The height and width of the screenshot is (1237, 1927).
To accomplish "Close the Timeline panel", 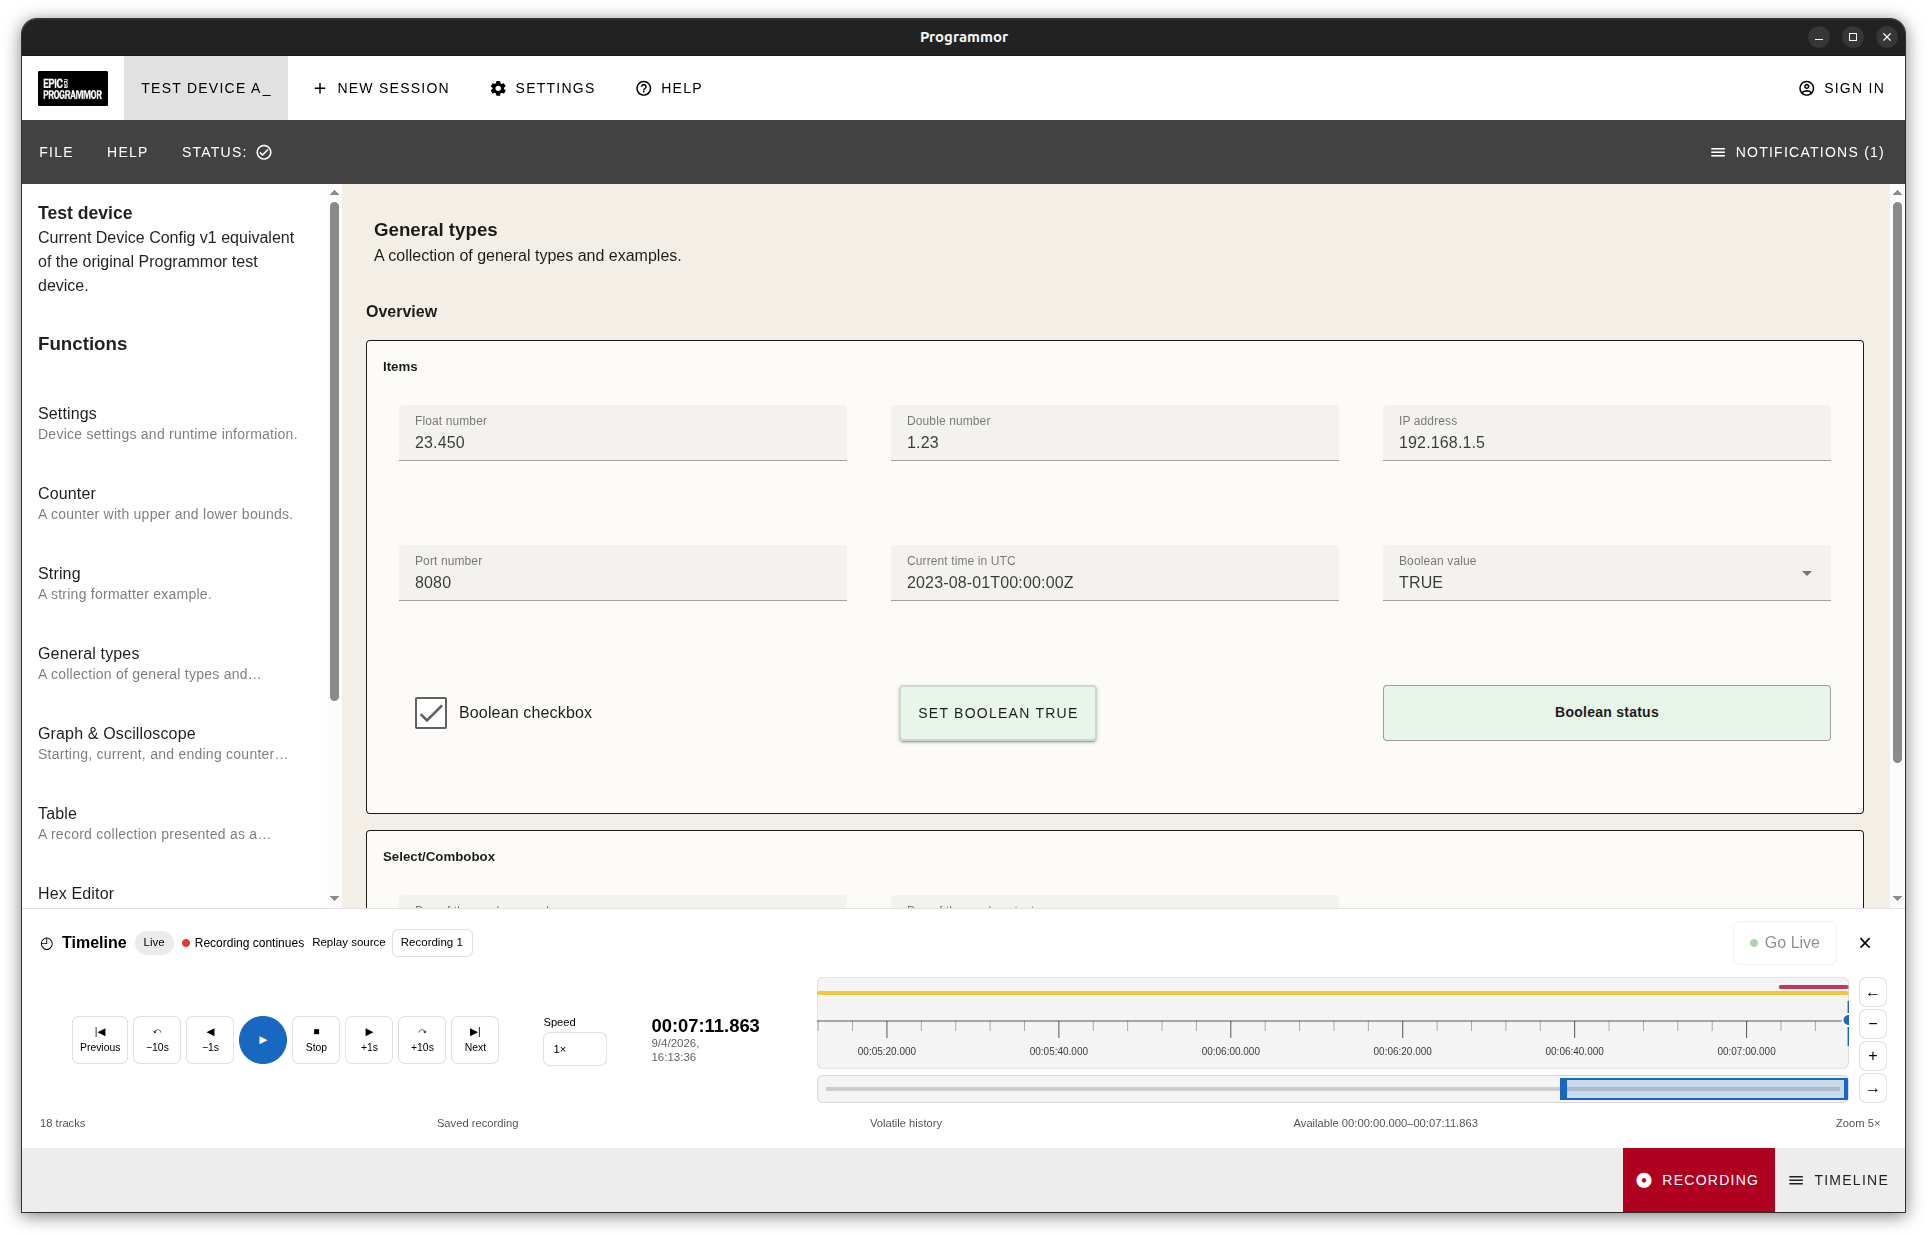I will pyautogui.click(x=1865, y=943).
